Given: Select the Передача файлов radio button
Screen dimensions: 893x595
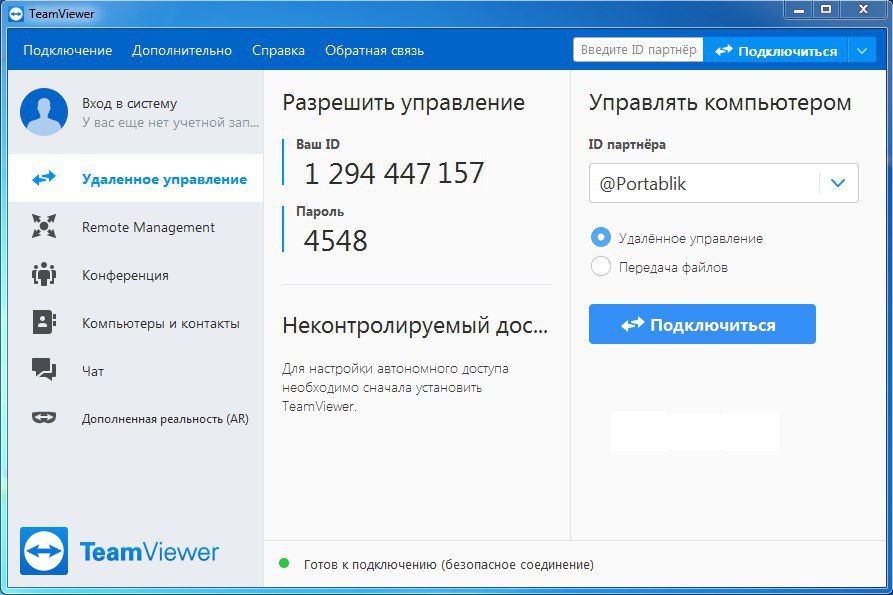Looking at the screenshot, I should coord(601,266).
